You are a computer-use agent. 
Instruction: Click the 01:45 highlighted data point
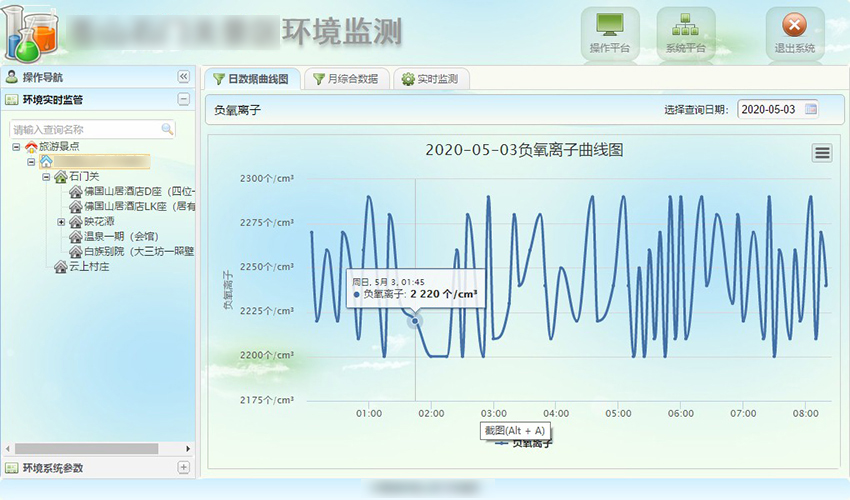pyautogui.click(x=416, y=320)
